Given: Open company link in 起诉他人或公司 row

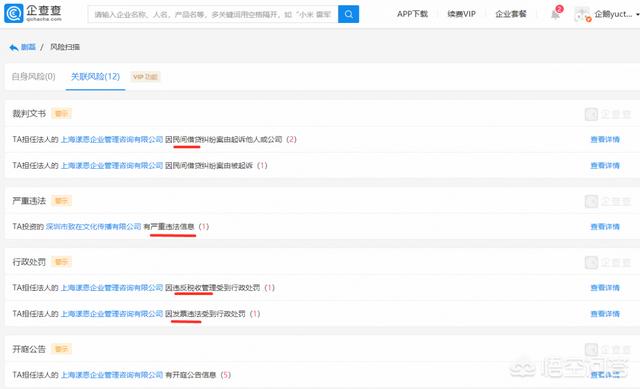Looking at the screenshot, I should pos(112,140).
